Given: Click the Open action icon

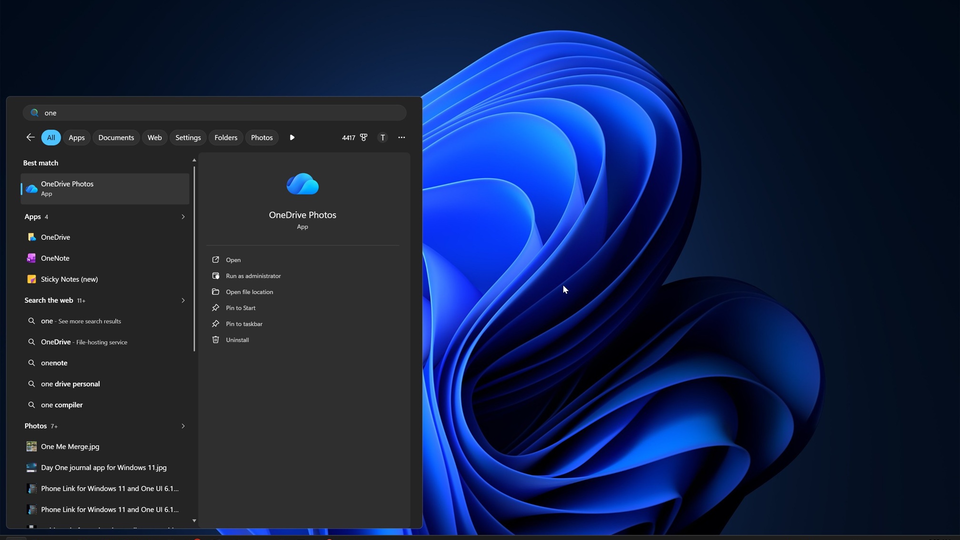Looking at the screenshot, I should click(216, 260).
